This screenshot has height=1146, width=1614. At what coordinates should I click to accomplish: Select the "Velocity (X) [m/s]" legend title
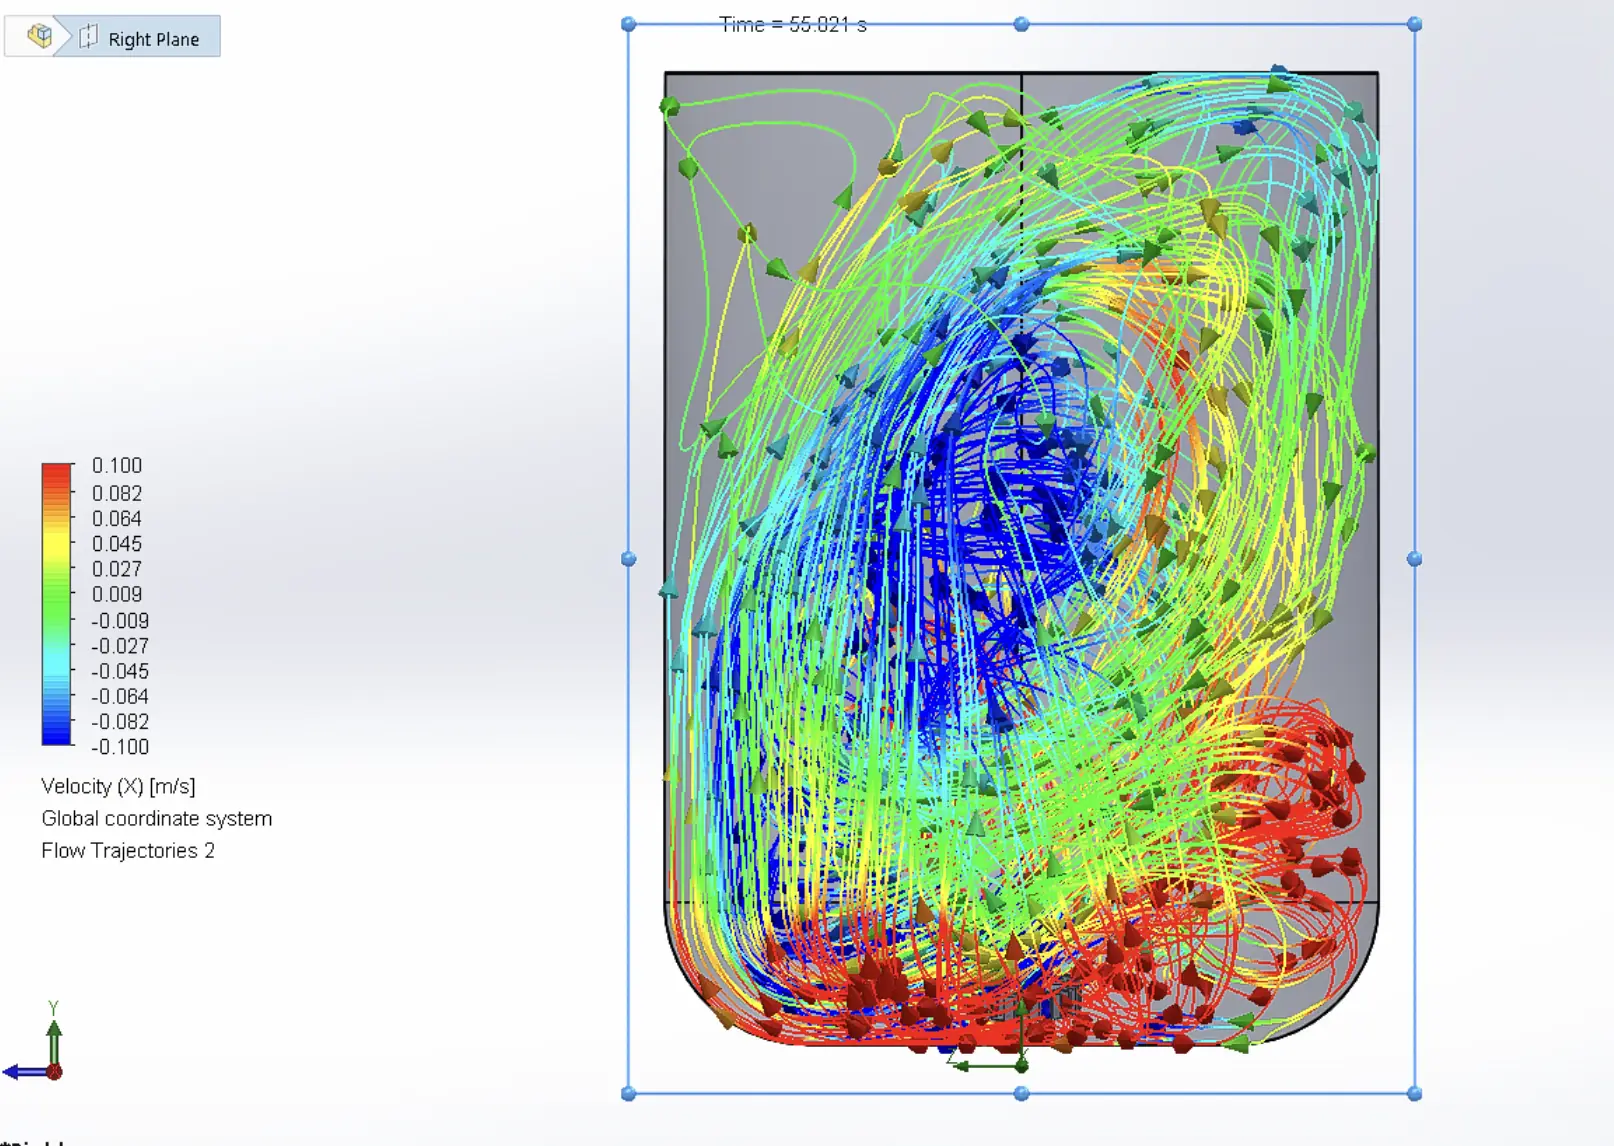[118, 787]
